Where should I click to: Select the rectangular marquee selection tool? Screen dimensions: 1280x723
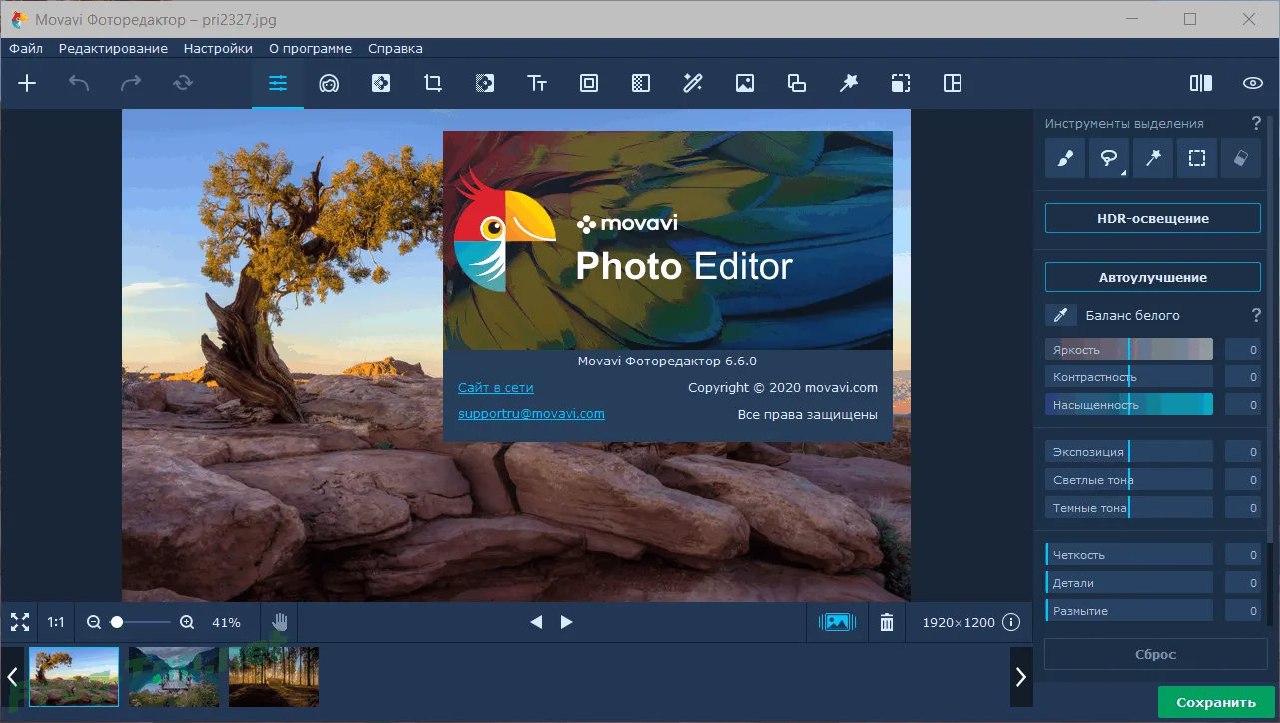click(x=1197, y=158)
